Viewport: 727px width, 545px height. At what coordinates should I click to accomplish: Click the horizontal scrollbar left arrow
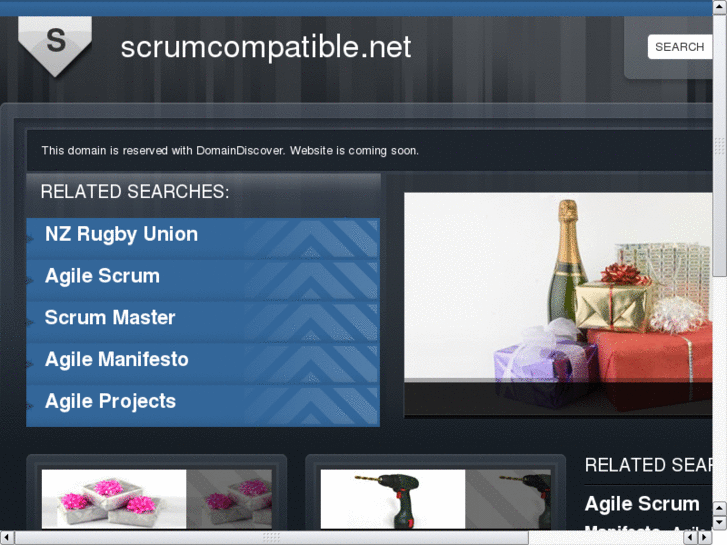click(6, 538)
